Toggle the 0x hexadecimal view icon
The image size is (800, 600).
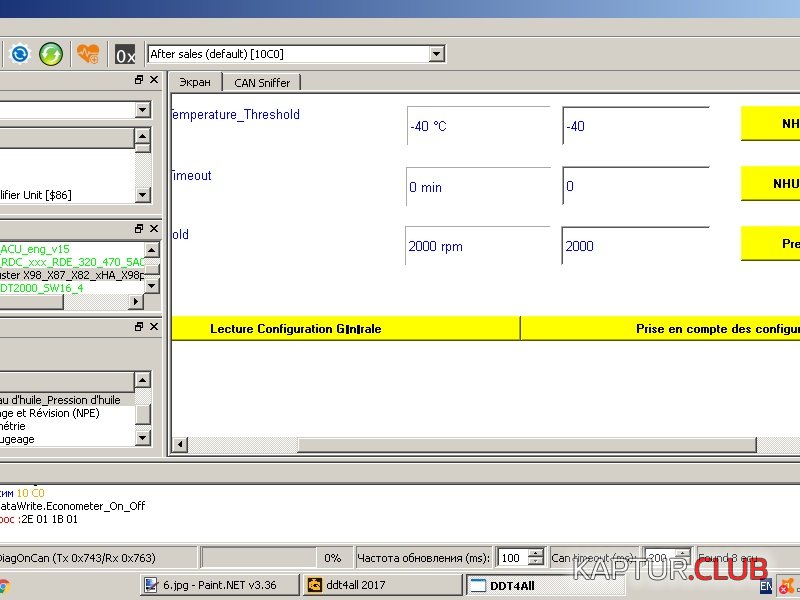(x=125, y=55)
